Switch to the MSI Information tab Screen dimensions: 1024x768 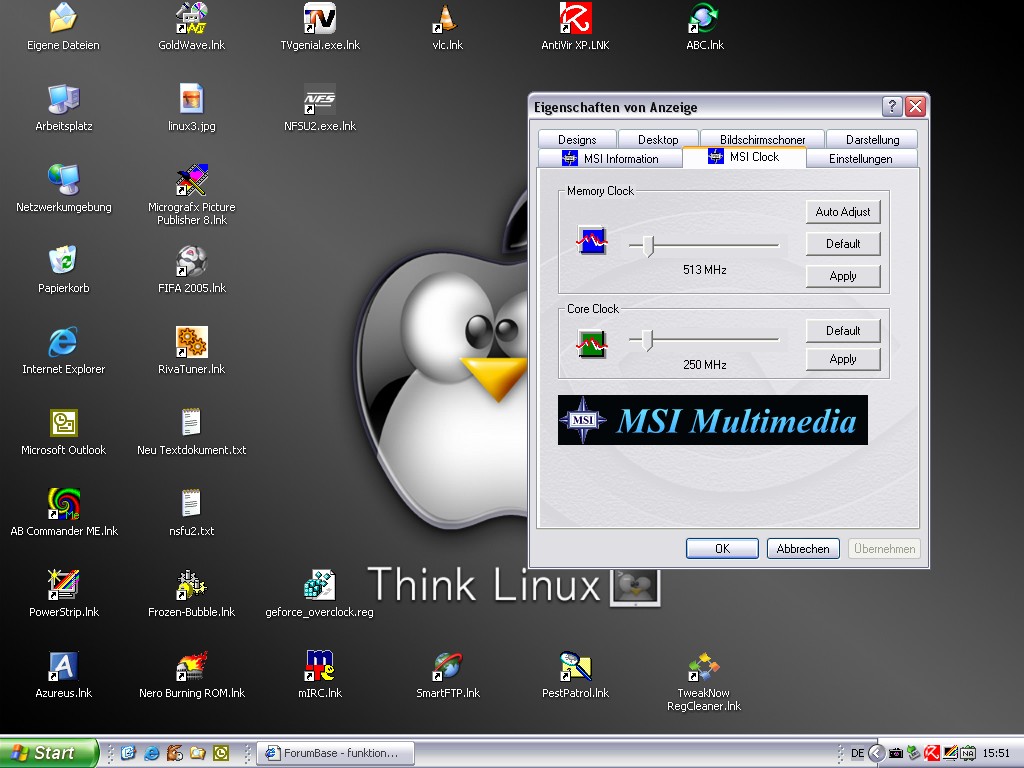[x=611, y=158]
